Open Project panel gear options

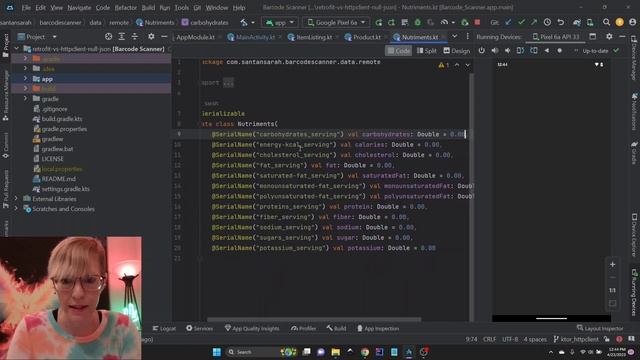(151, 37)
